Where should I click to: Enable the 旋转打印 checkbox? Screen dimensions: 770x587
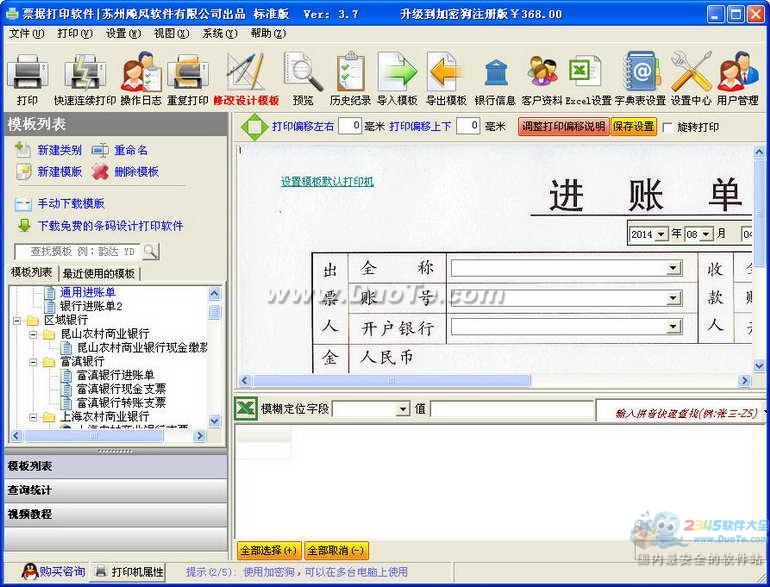[x=667, y=127]
